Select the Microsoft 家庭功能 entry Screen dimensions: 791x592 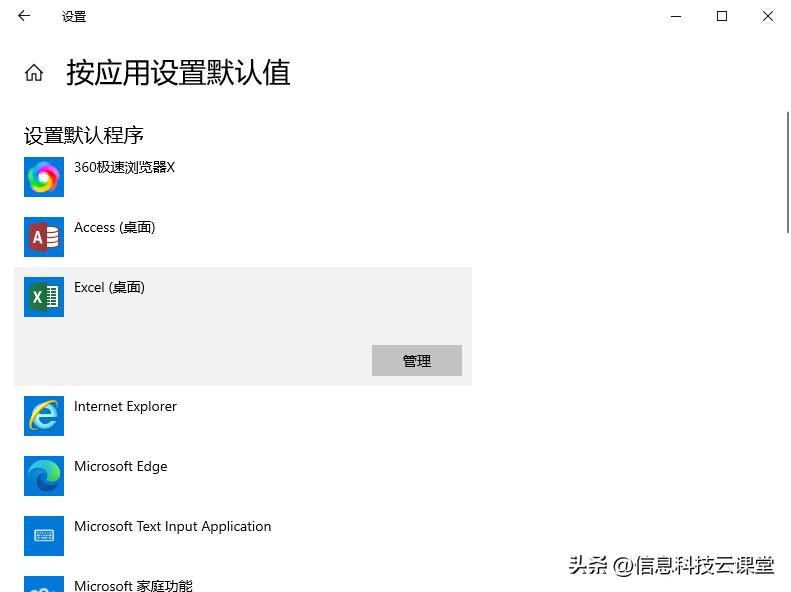(133, 585)
